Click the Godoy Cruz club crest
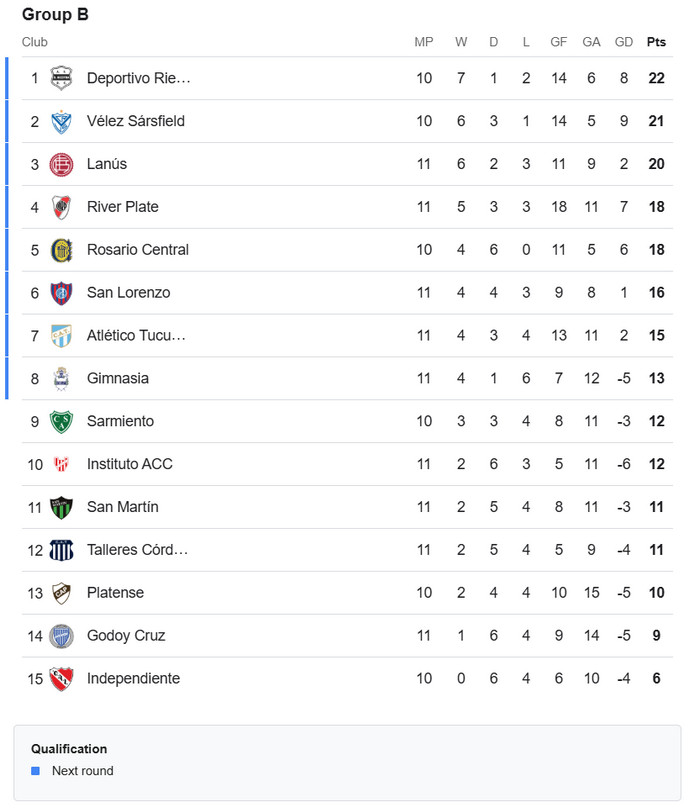The width and height of the screenshot is (700, 808). 62,636
